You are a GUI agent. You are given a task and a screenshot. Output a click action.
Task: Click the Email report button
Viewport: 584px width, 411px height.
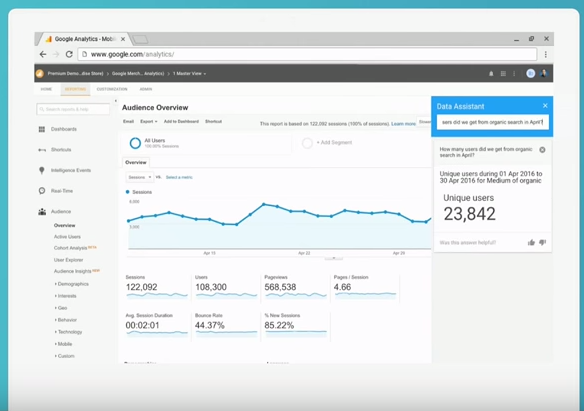(x=128, y=121)
